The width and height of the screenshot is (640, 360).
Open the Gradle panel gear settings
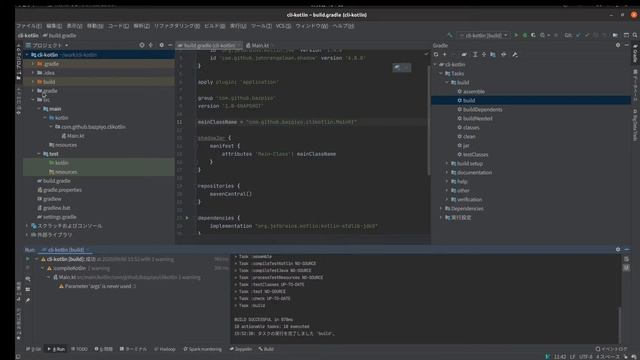tap(618, 45)
